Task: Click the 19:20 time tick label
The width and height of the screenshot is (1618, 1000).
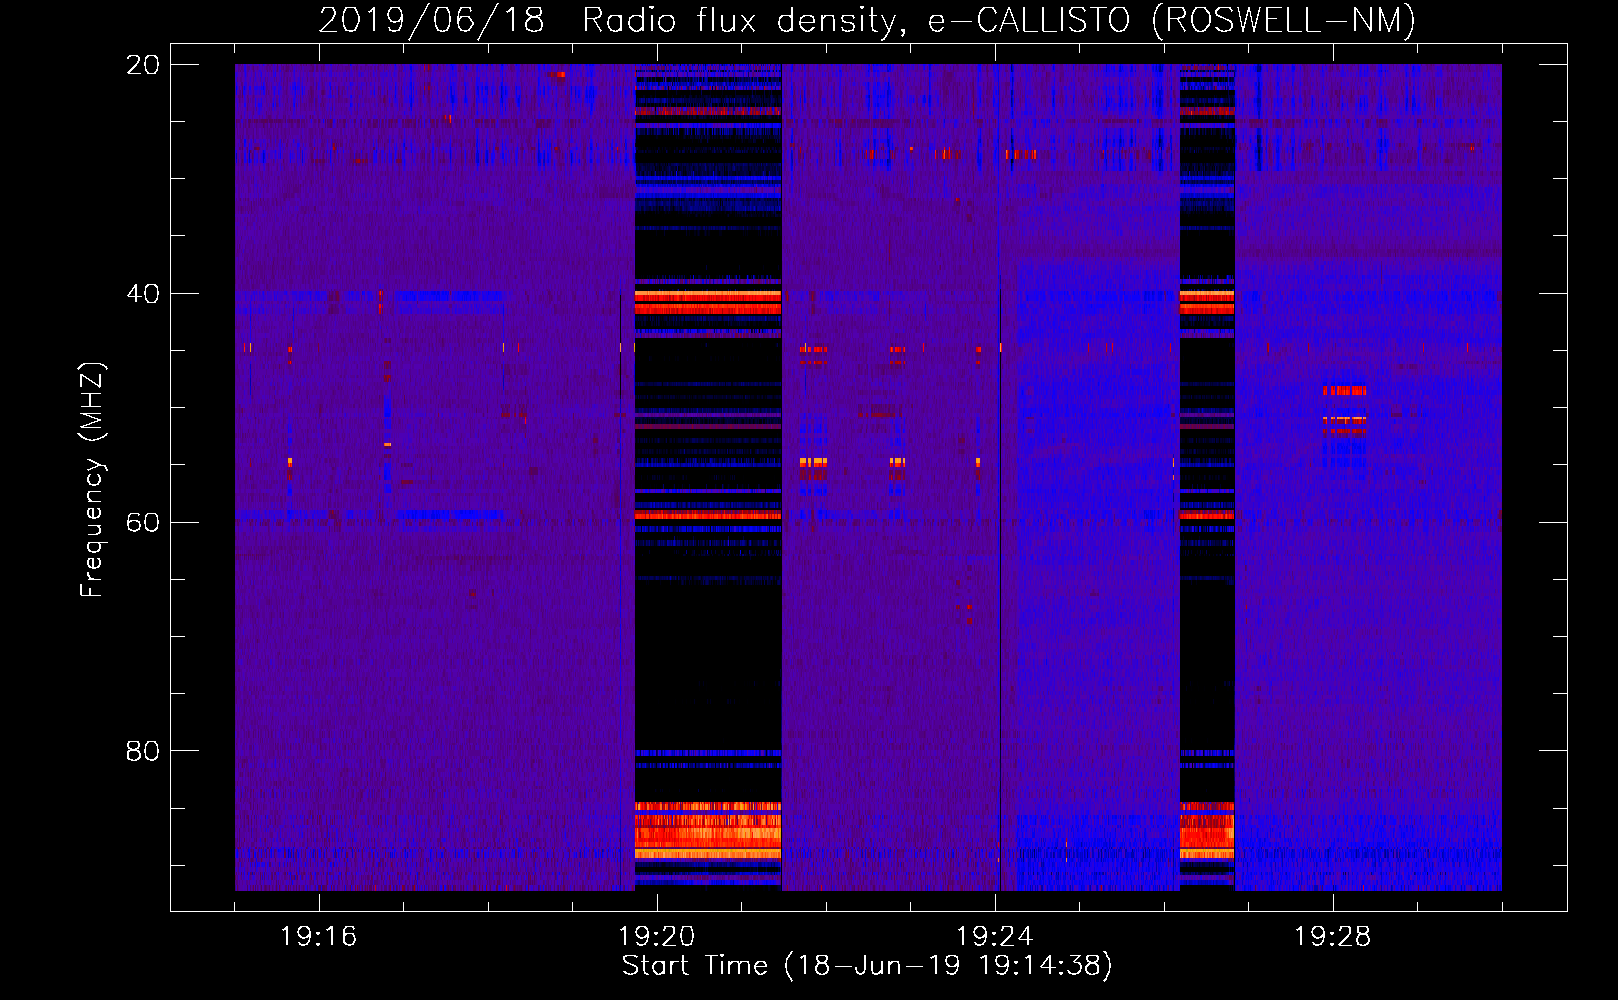Action: (x=656, y=936)
